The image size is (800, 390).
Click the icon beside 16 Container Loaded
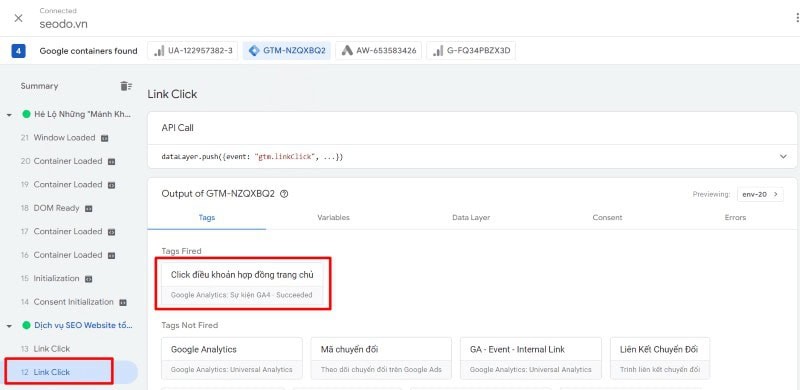(111, 256)
